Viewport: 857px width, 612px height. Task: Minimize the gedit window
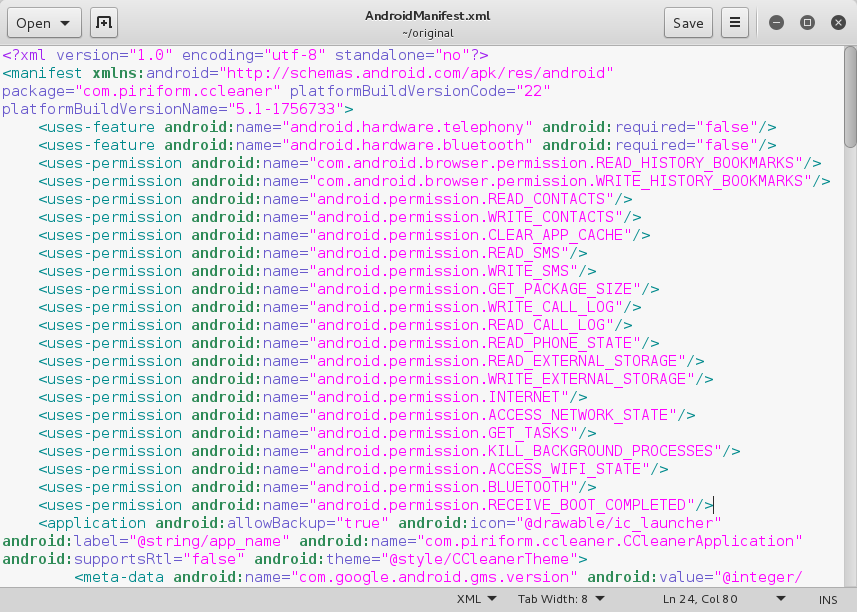tap(776, 22)
